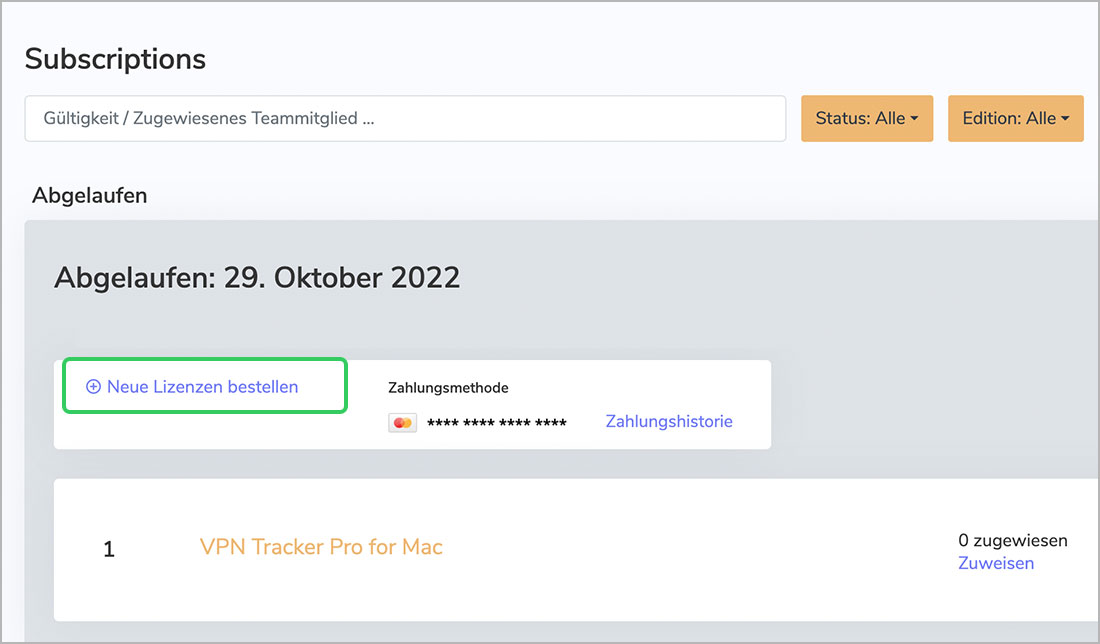
Task: Click the caret arrow on Status button
Action: point(914,119)
